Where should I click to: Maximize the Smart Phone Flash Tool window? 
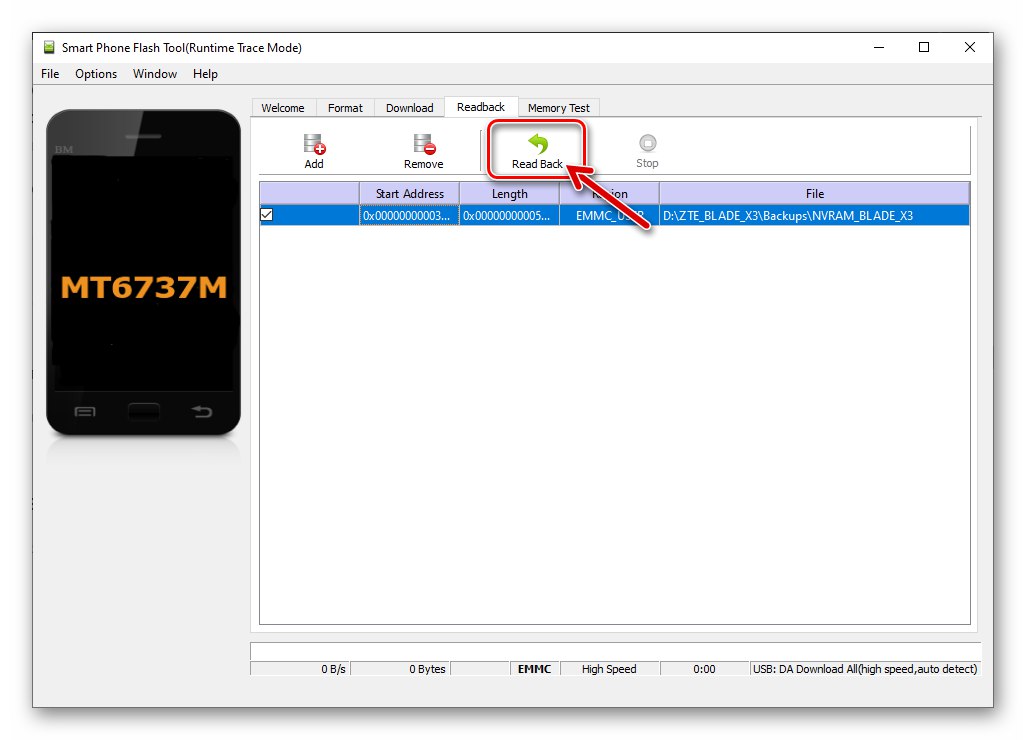tap(924, 47)
